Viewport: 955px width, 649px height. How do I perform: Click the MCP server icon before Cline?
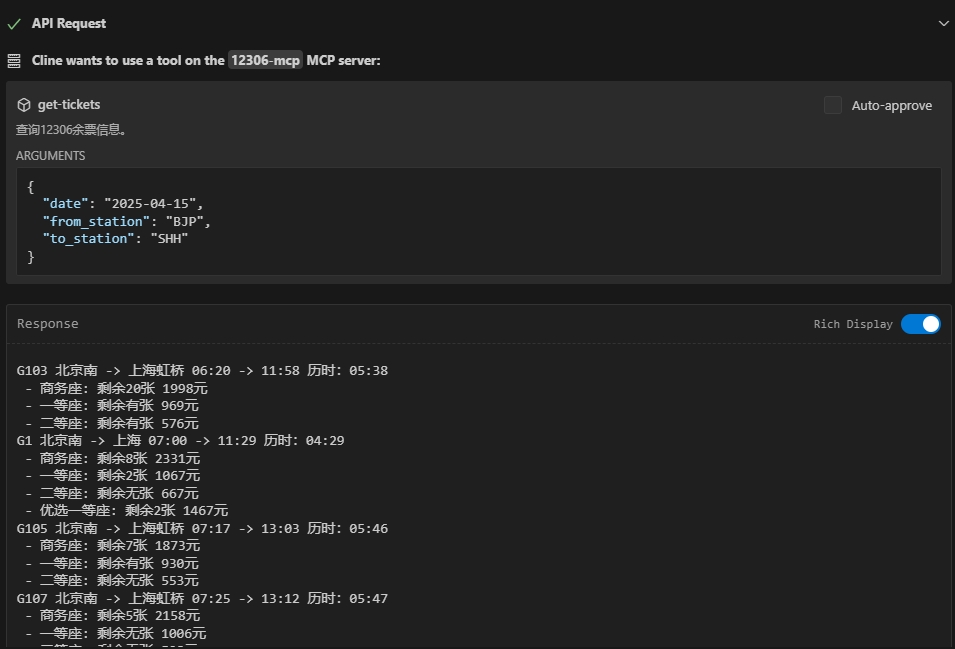(14, 61)
